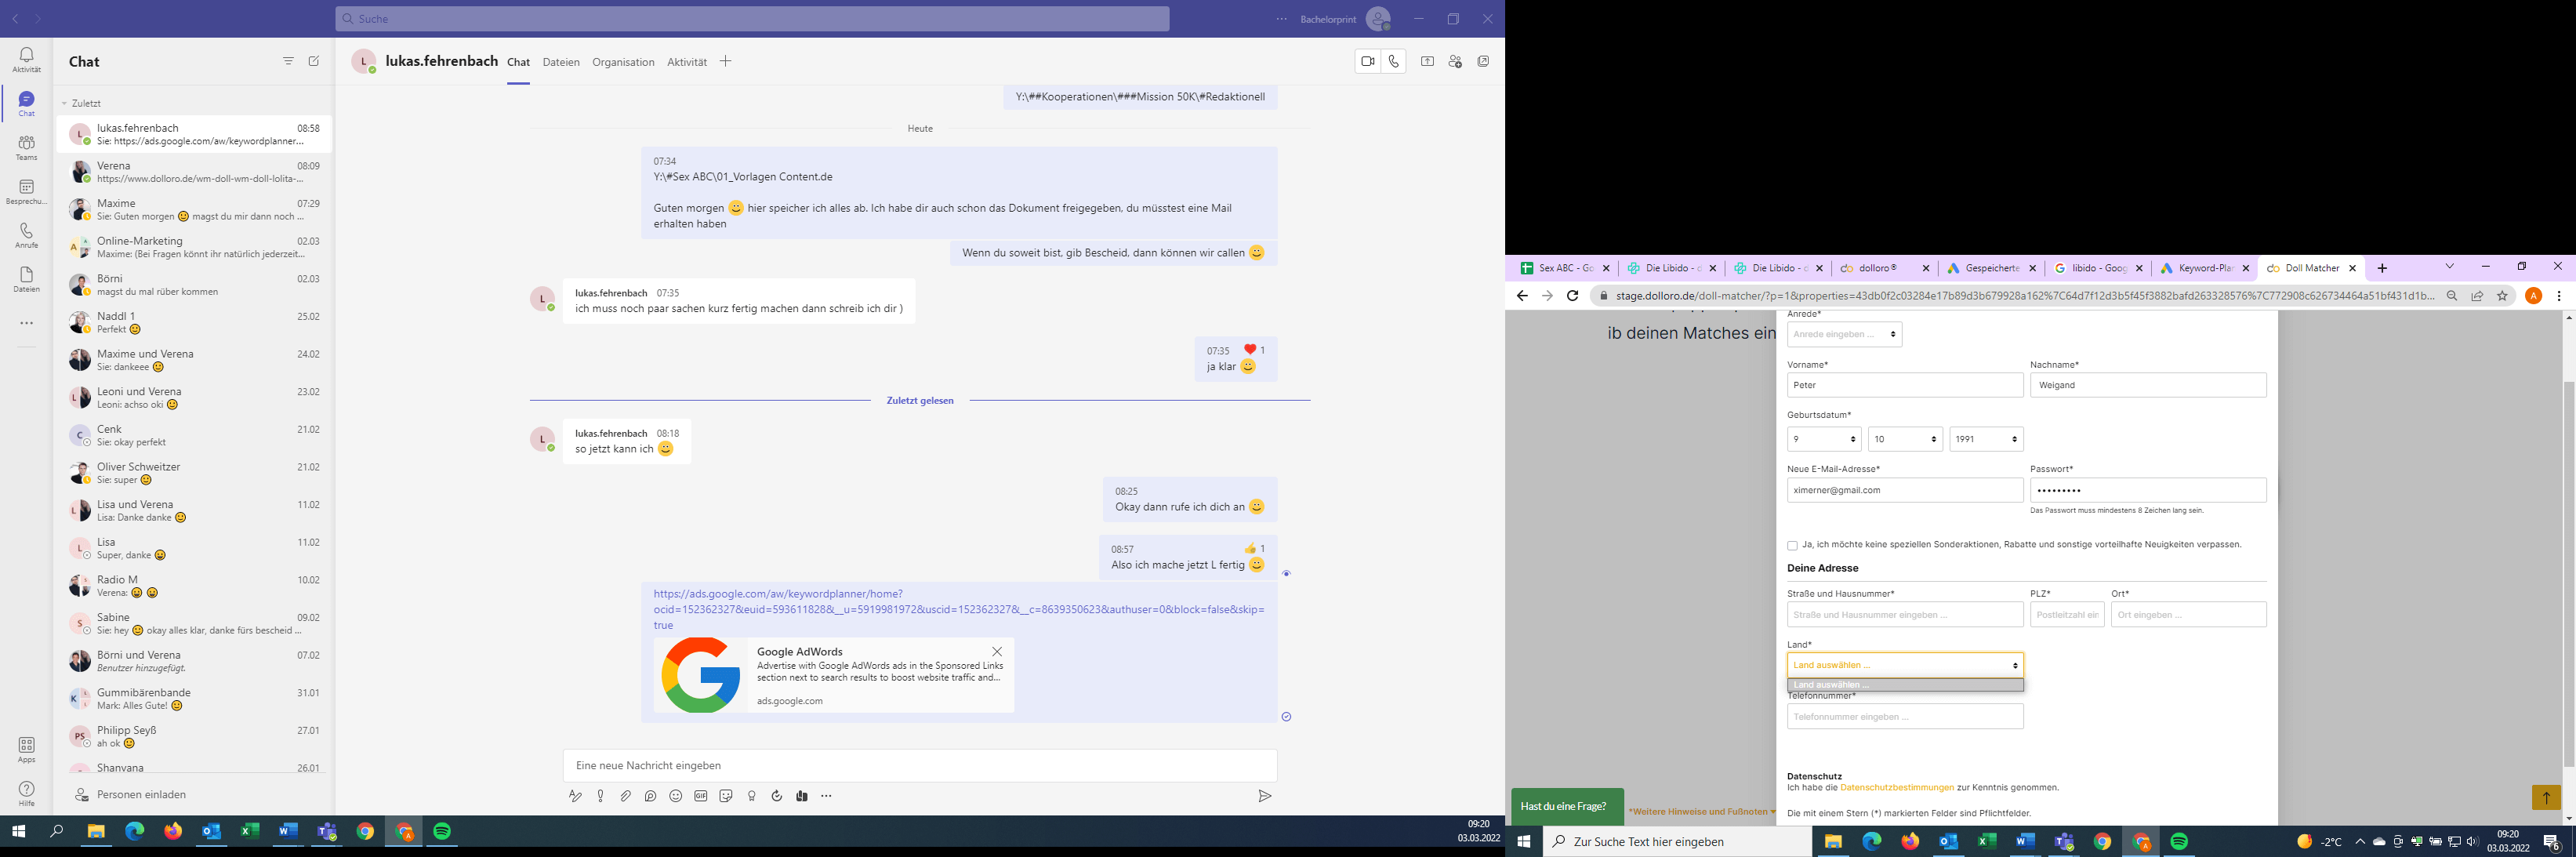Open the Teams more options ellipsis in title bar

(x=1281, y=19)
